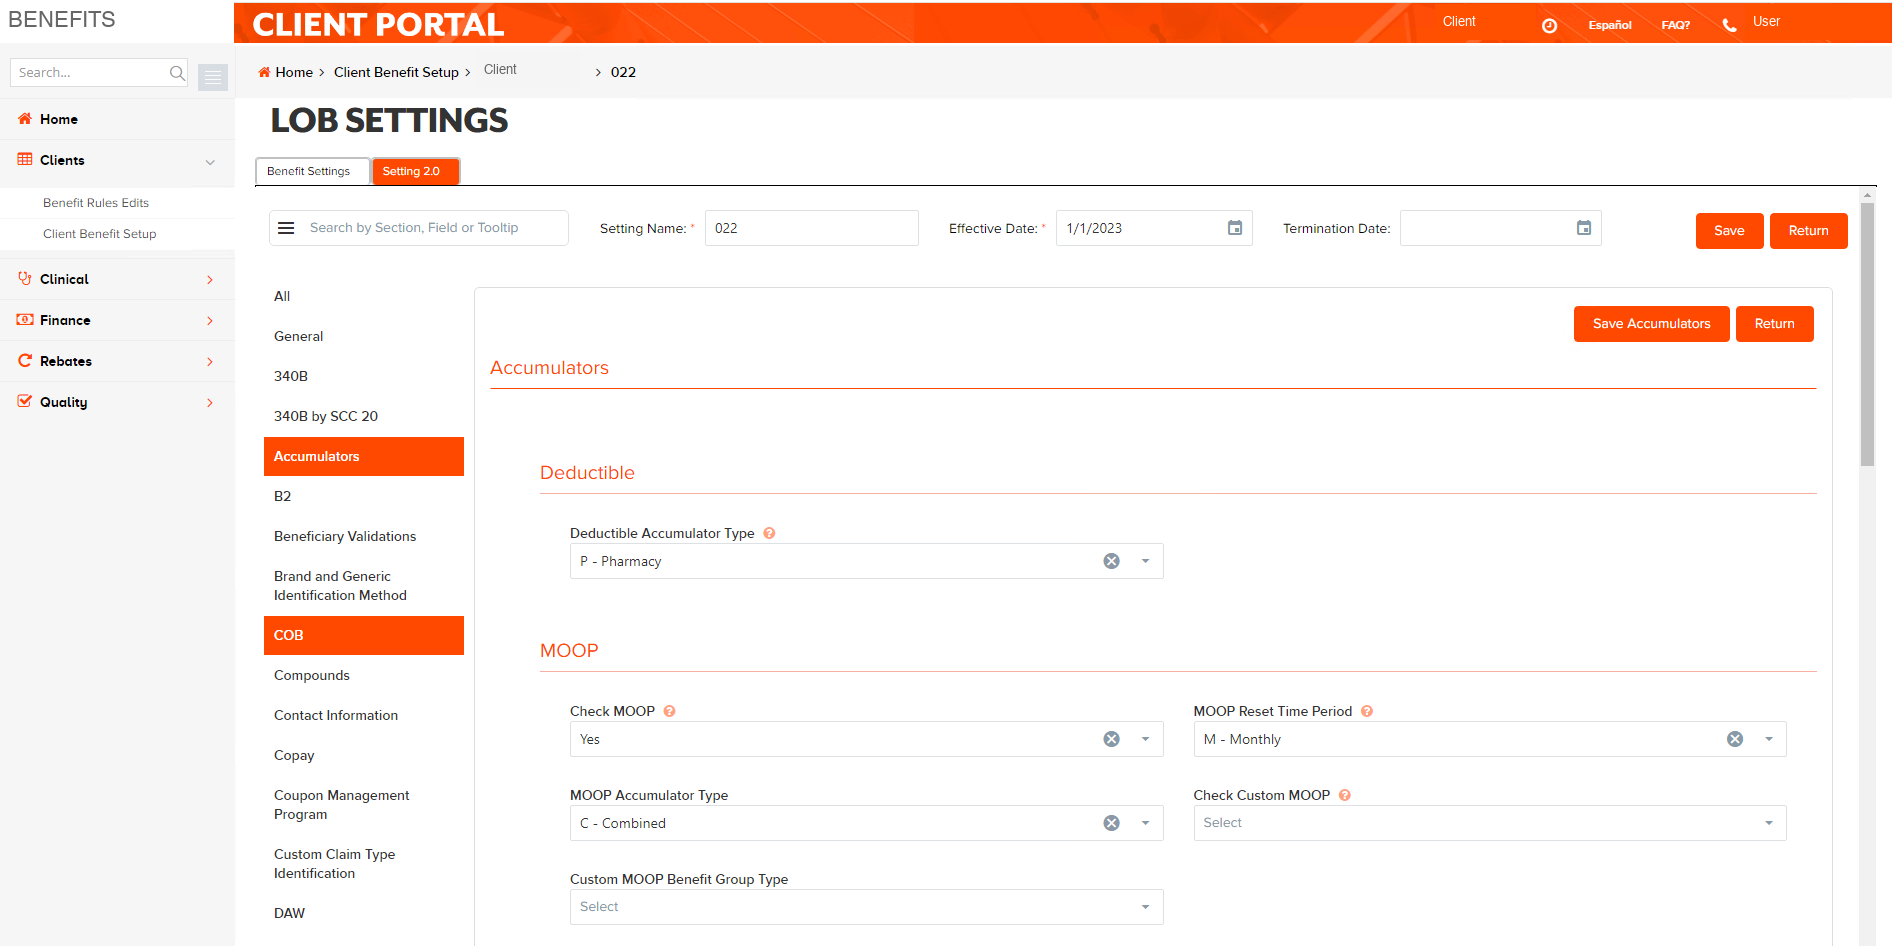Open the DAW section
This screenshot has height=946, width=1892.
click(x=364, y=913)
